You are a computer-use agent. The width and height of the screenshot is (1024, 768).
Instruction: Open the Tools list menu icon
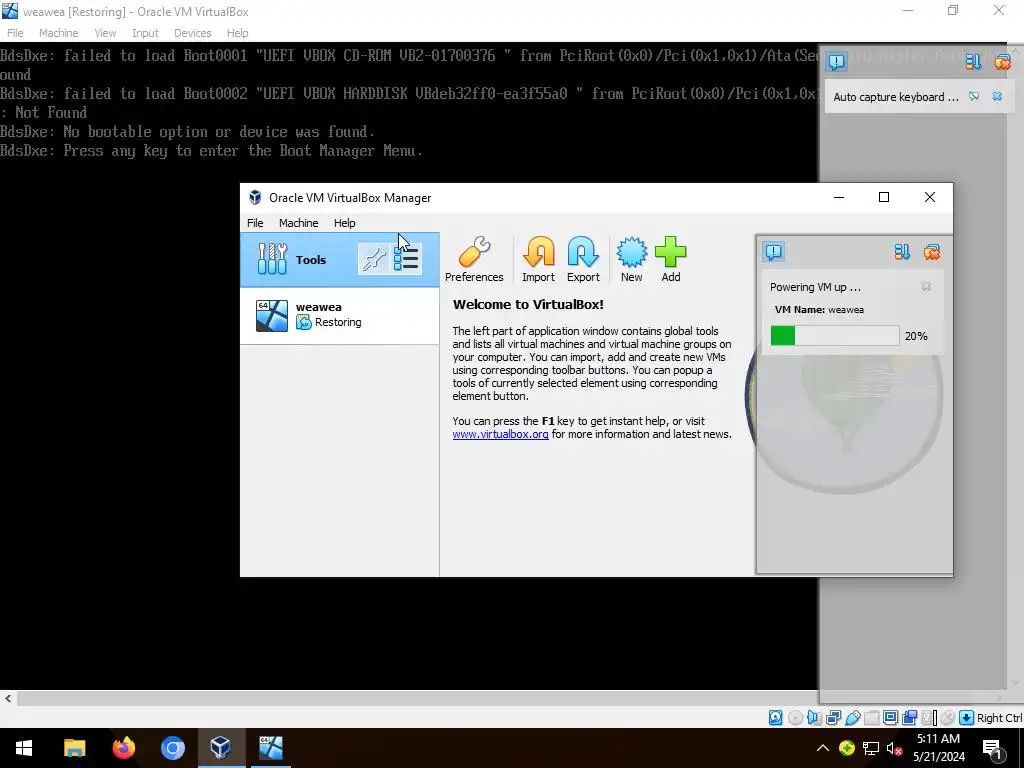coord(406,259)
